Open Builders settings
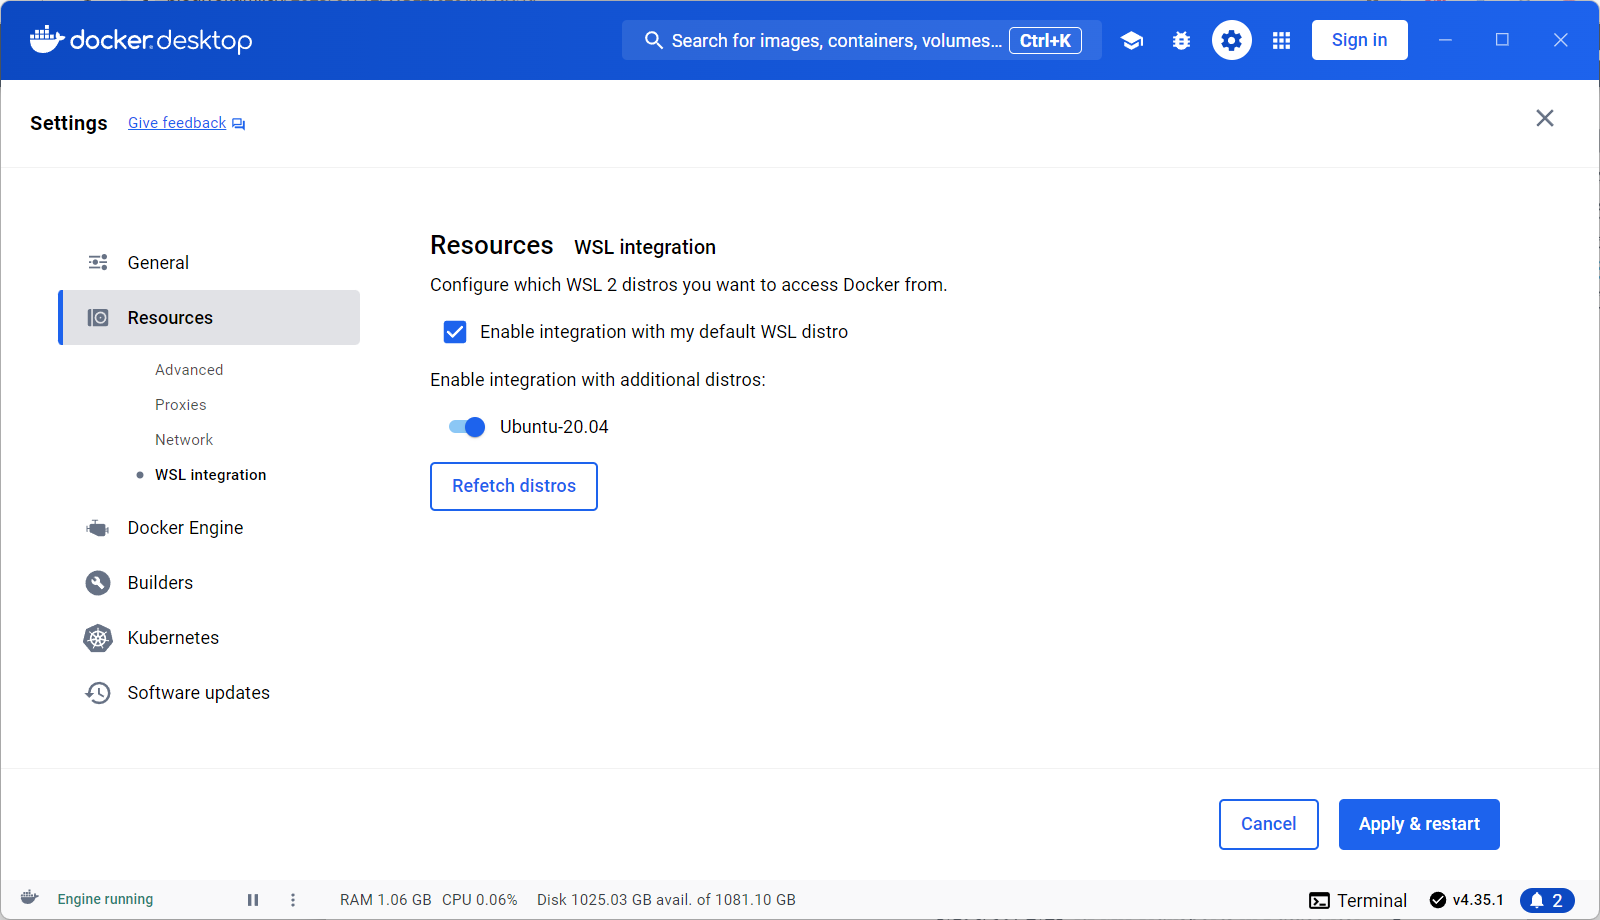1600x920 pixels. (x=210, y=583)
